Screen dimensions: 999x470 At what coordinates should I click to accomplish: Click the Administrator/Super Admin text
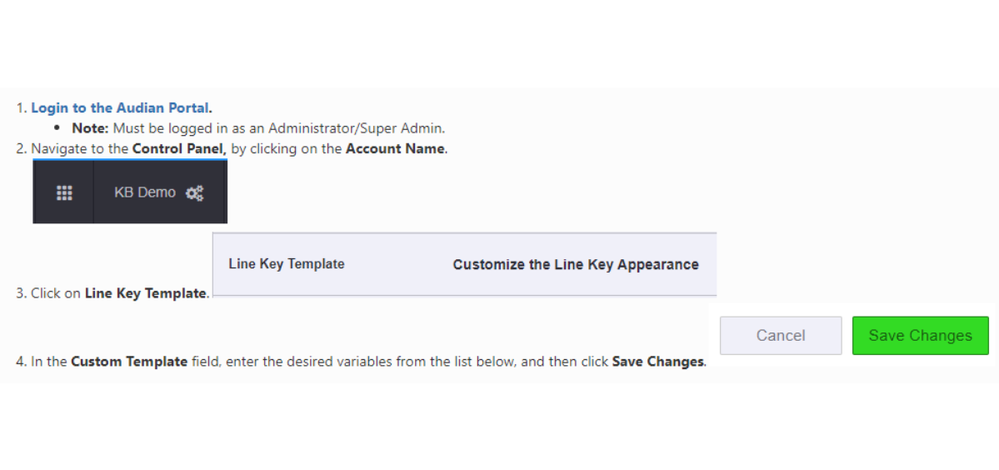(355, 128)
